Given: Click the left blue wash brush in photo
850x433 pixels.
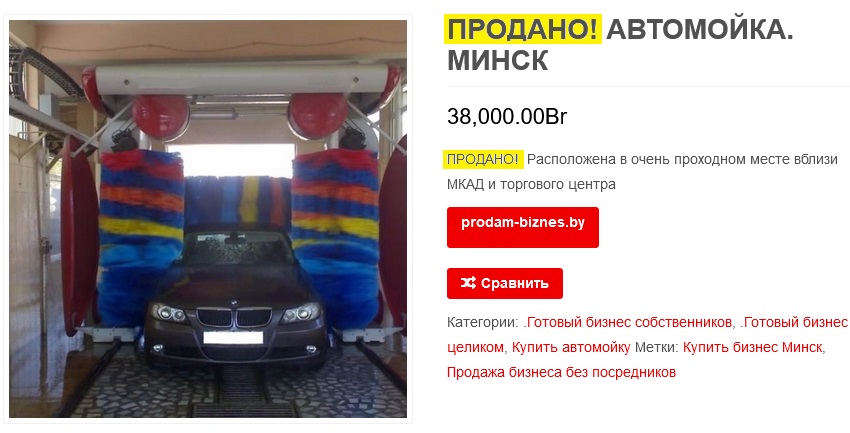Looking at the screenshot, I should [141, 238].
